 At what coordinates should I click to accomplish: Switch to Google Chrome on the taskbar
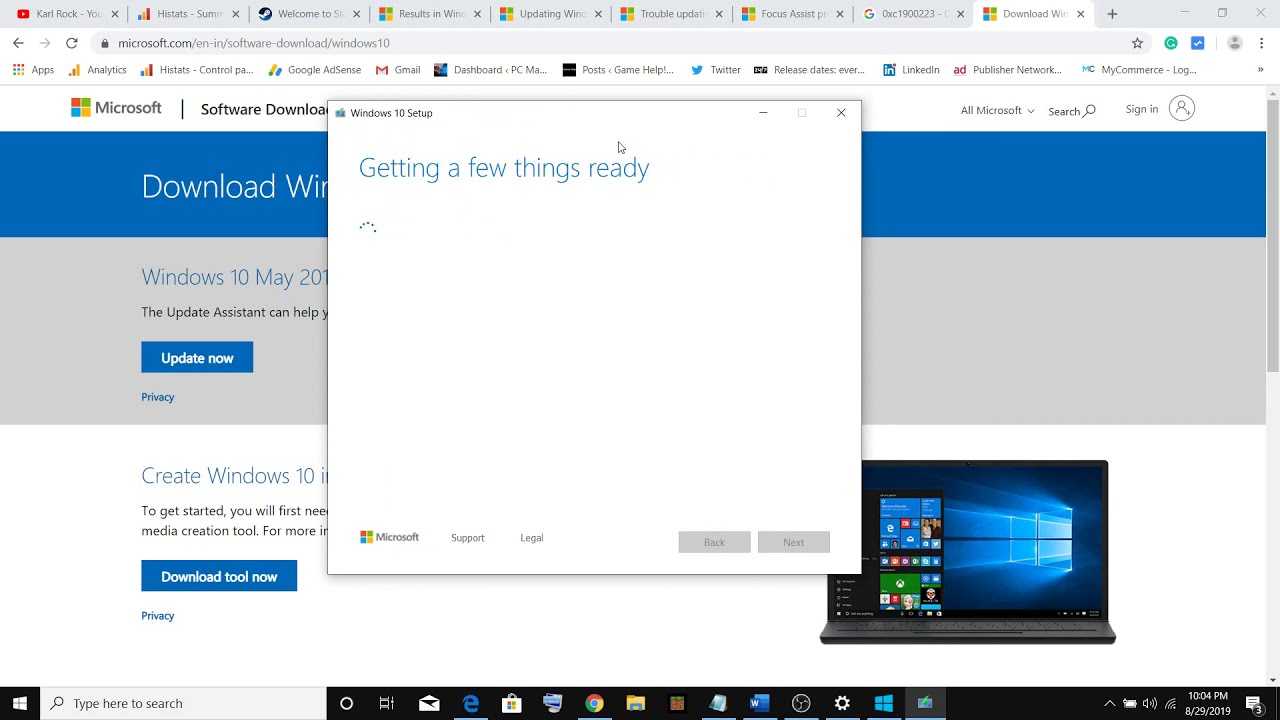click(x=594, y=703)
